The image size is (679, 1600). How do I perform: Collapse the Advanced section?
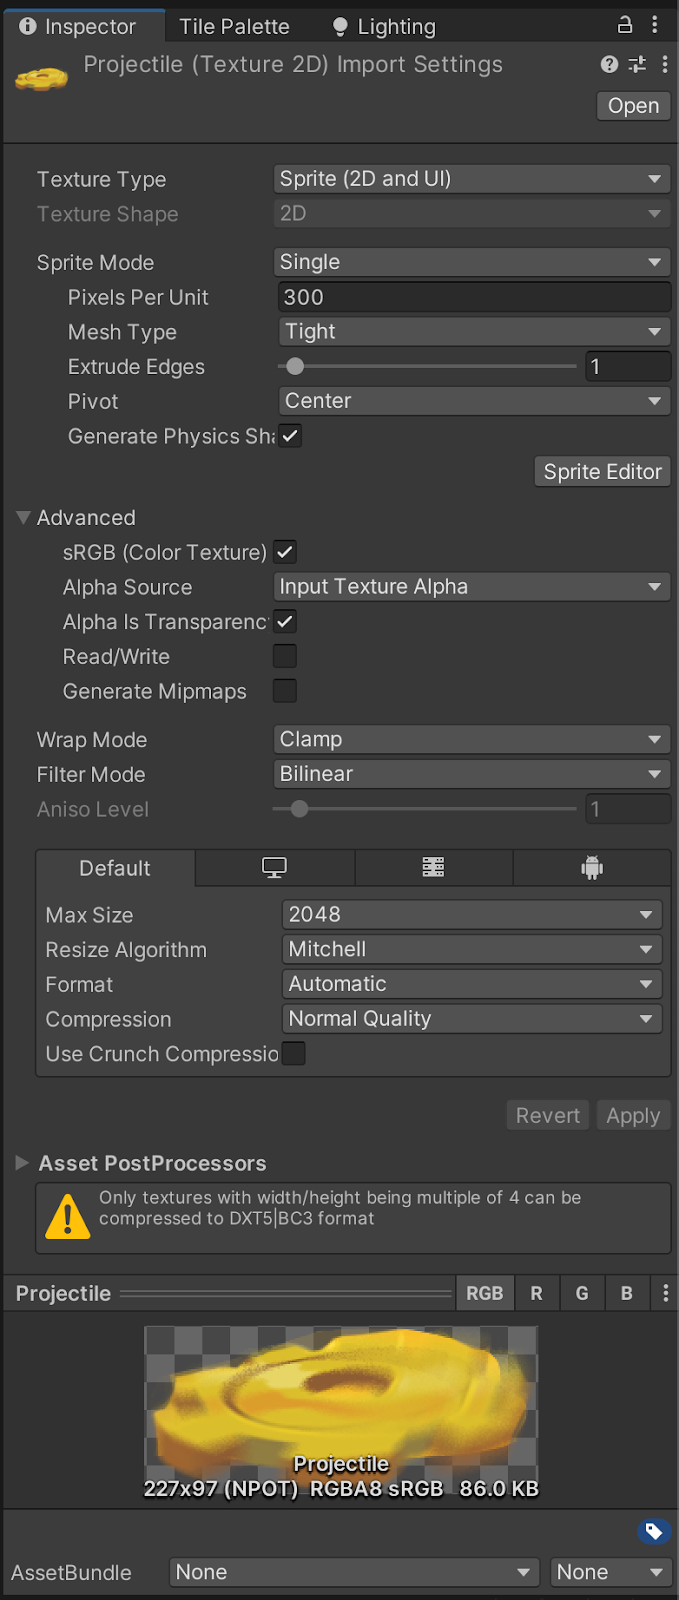(22, 518)
